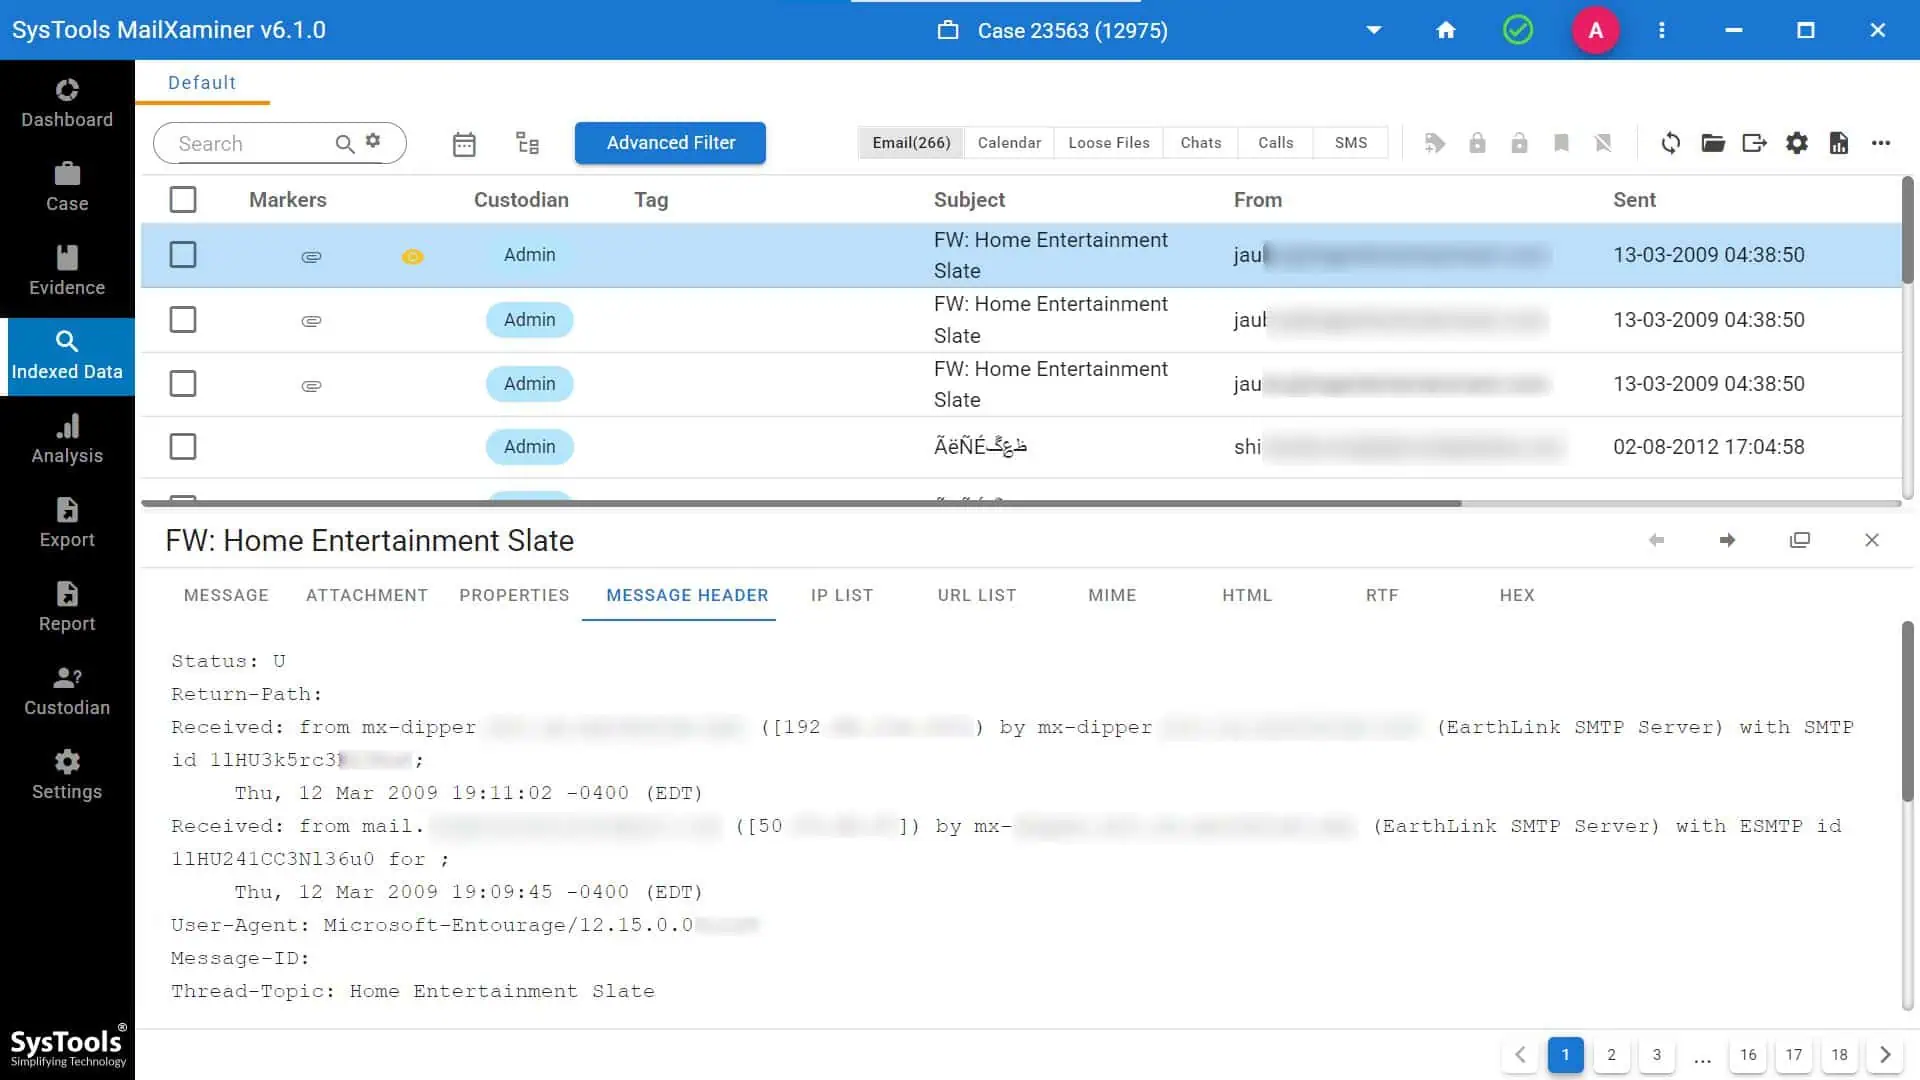Viewport: 1920px width, 1080px height.
Task: Go to page 2 of results
Action: (1611, 1055)
